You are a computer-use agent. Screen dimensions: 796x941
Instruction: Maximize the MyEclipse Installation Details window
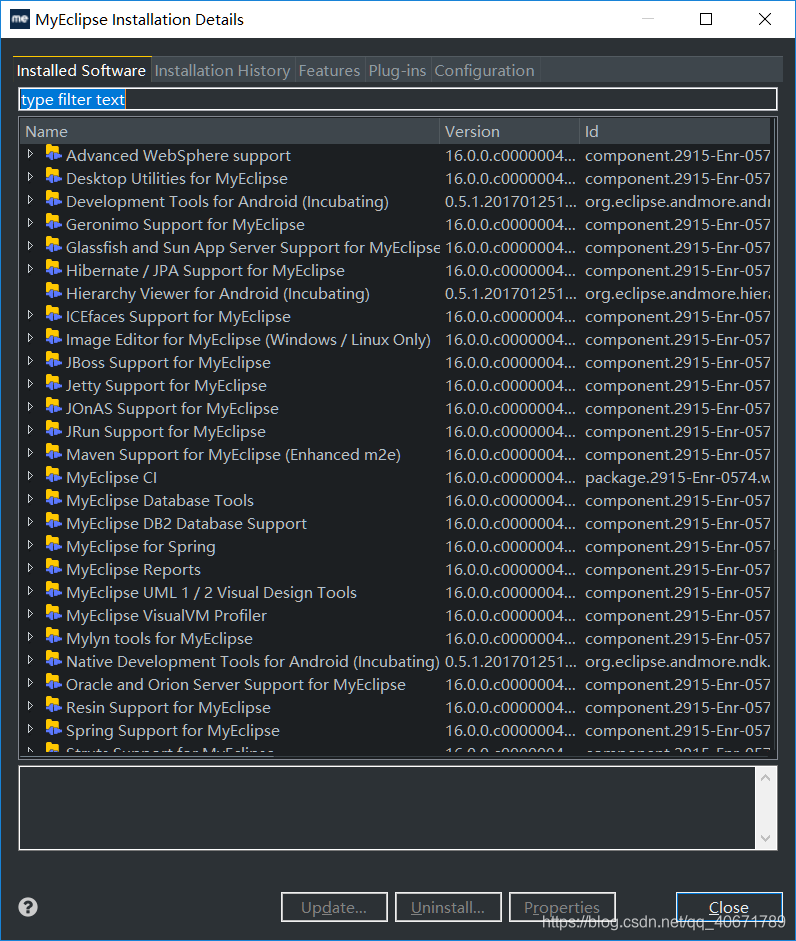706,19
